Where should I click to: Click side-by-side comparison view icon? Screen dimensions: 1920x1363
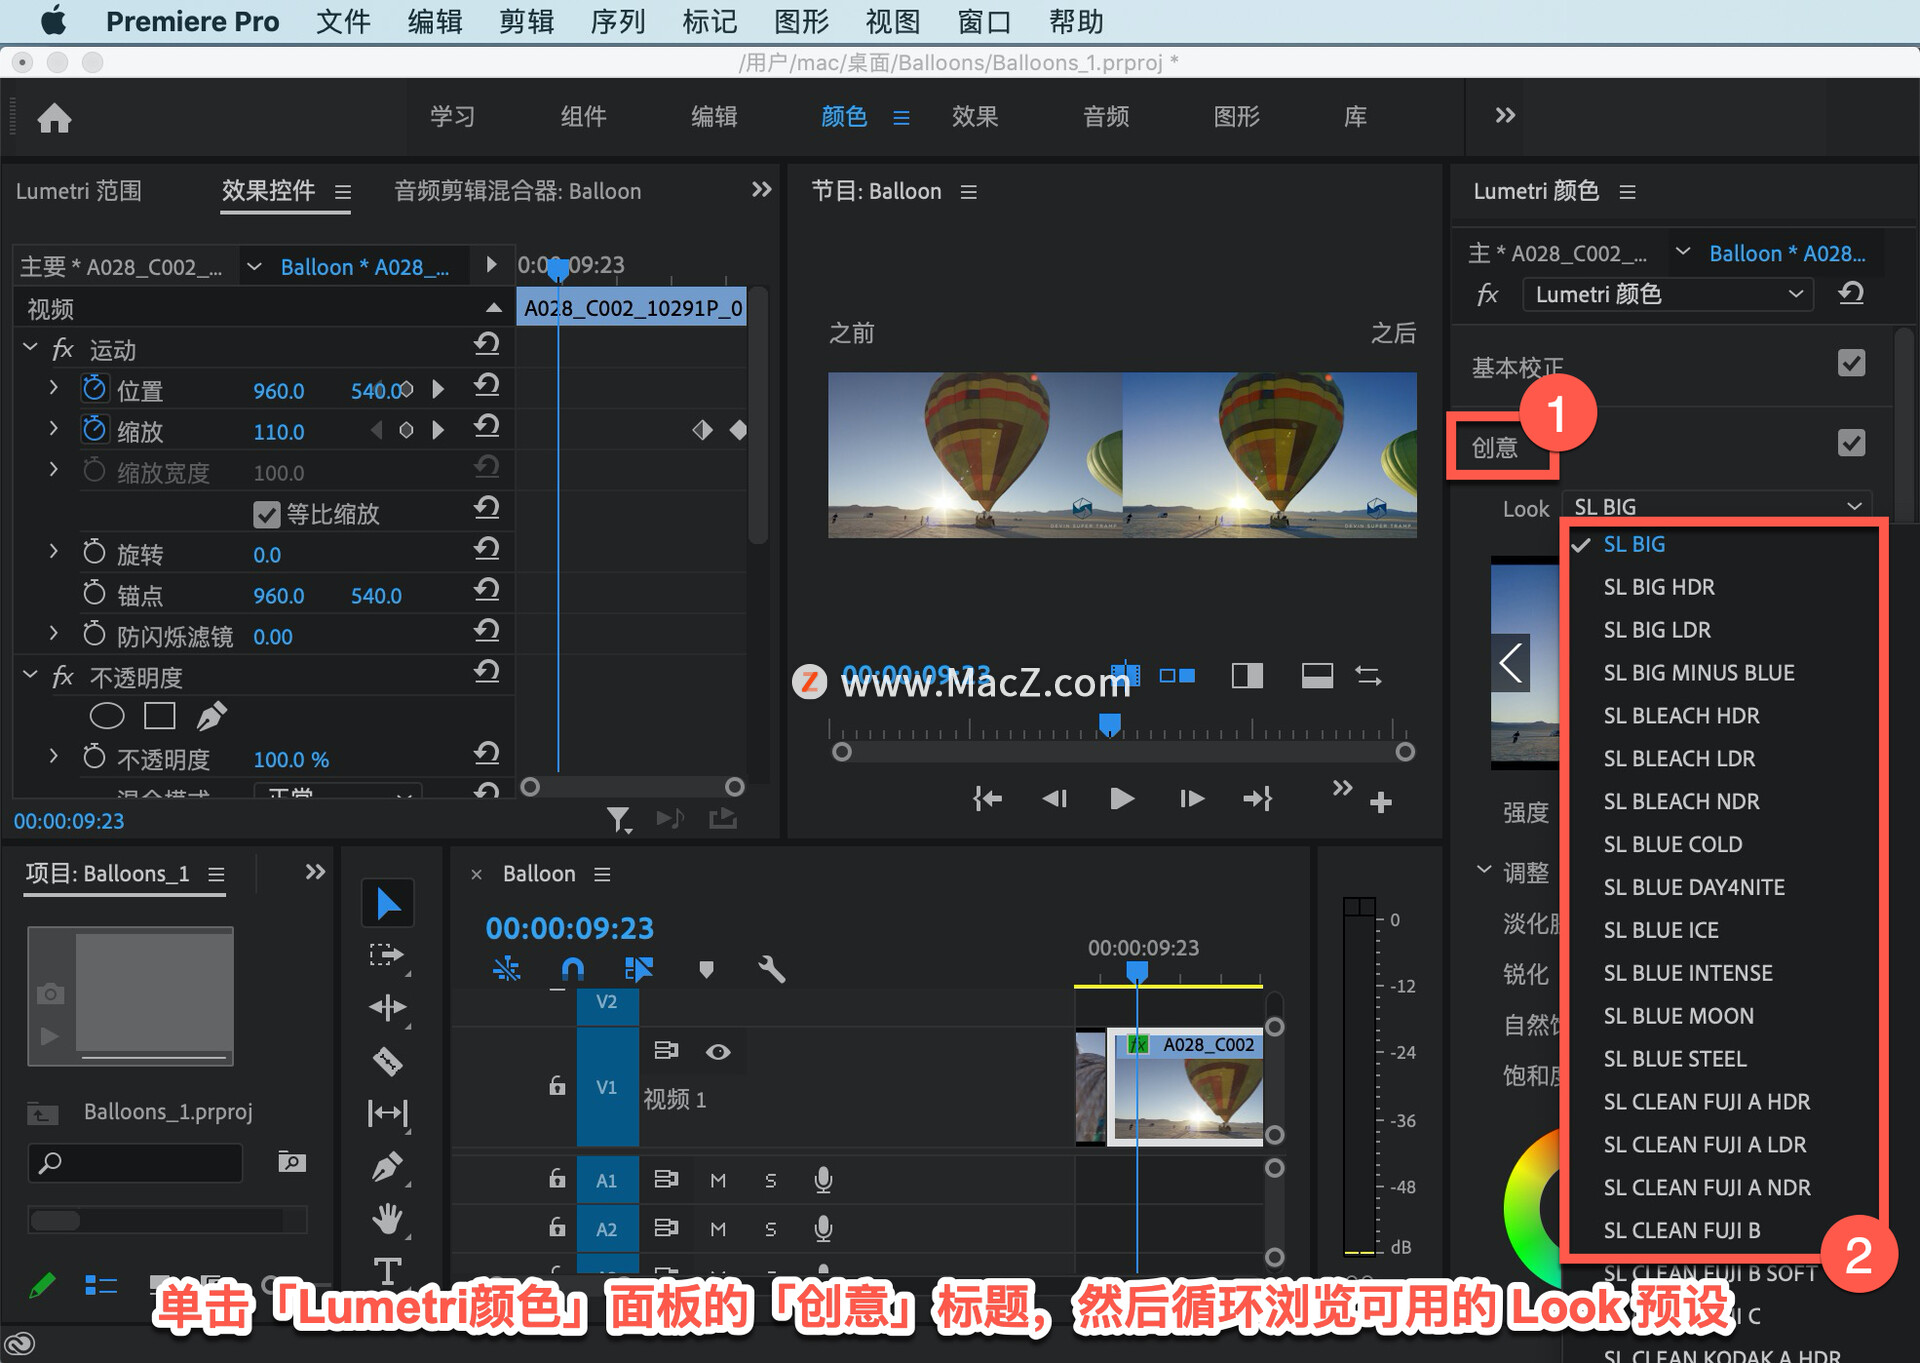point(1177,676)
